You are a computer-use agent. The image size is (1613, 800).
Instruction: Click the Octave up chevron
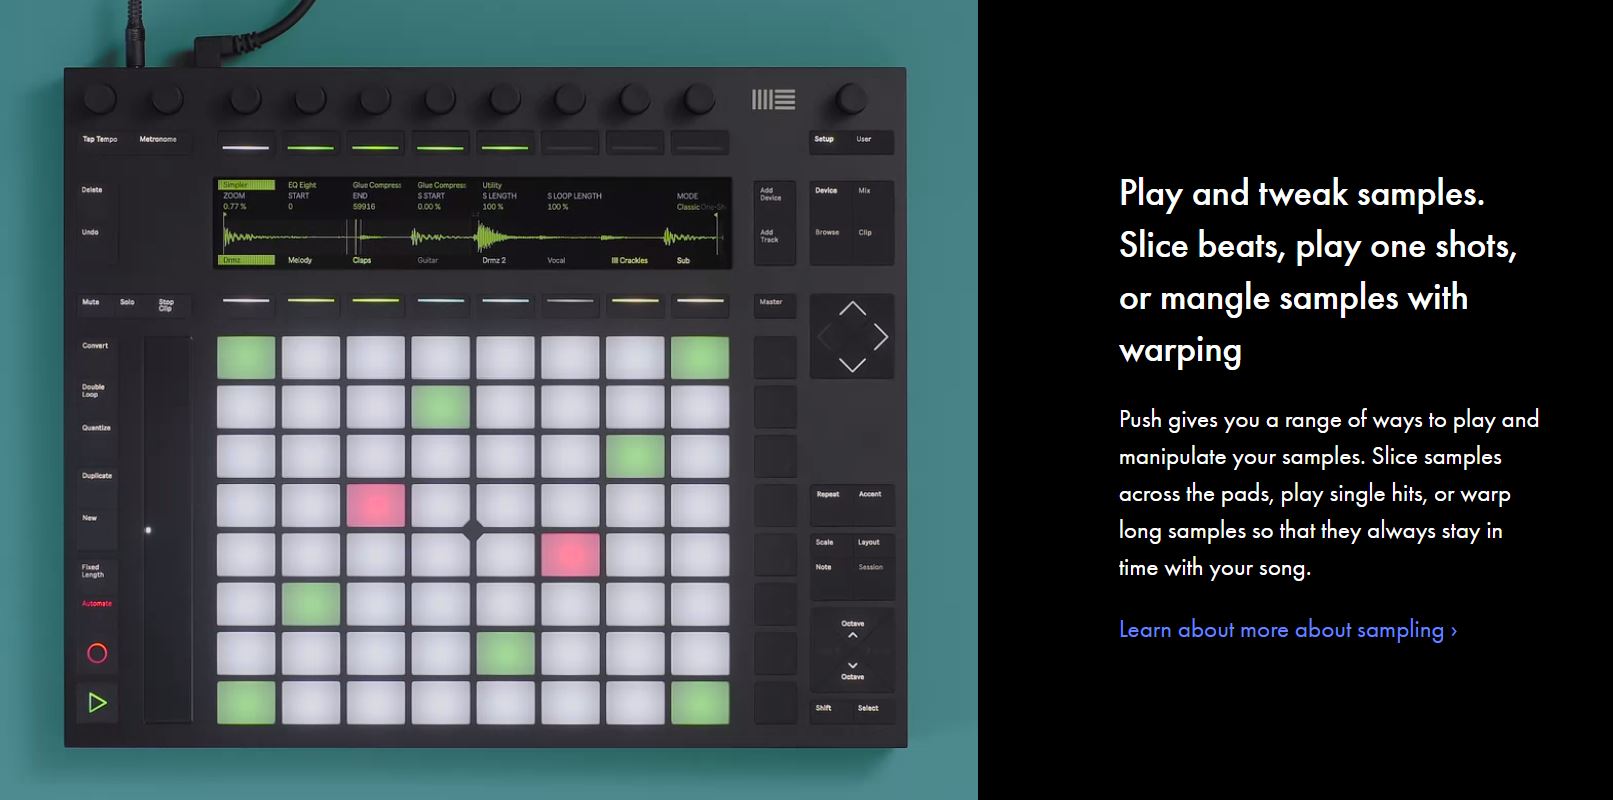(852, 635)
